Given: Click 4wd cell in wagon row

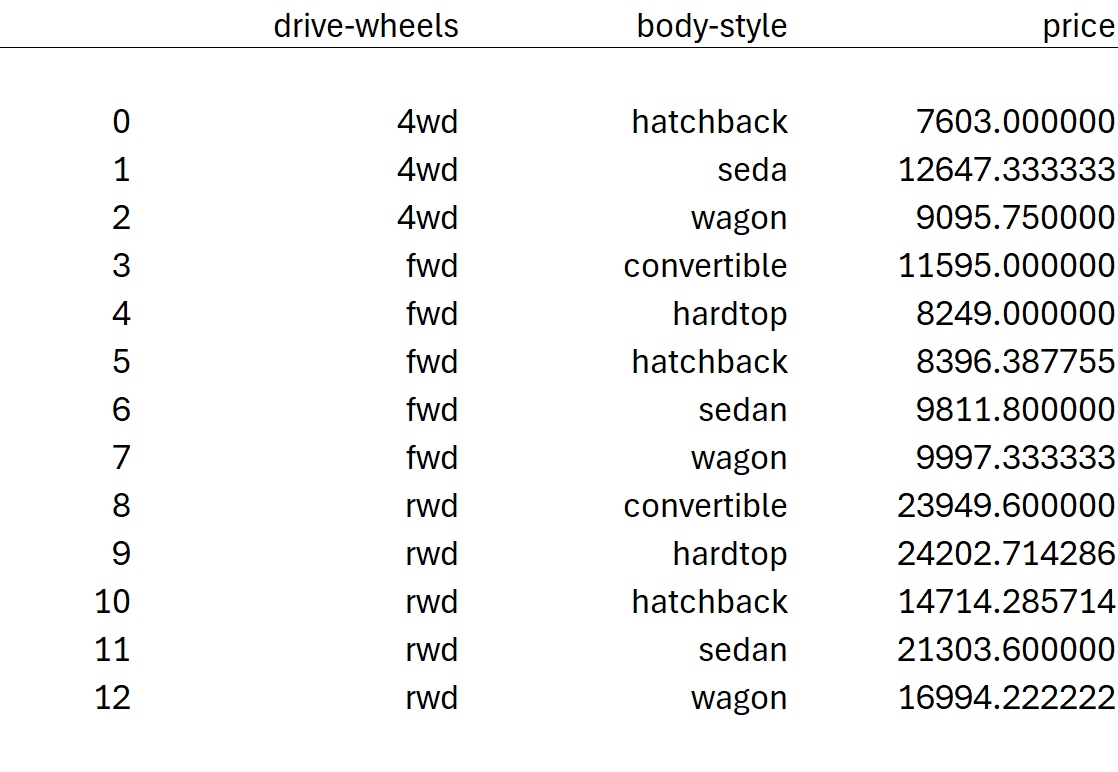Looking at the screenshot, I should 427,218.
